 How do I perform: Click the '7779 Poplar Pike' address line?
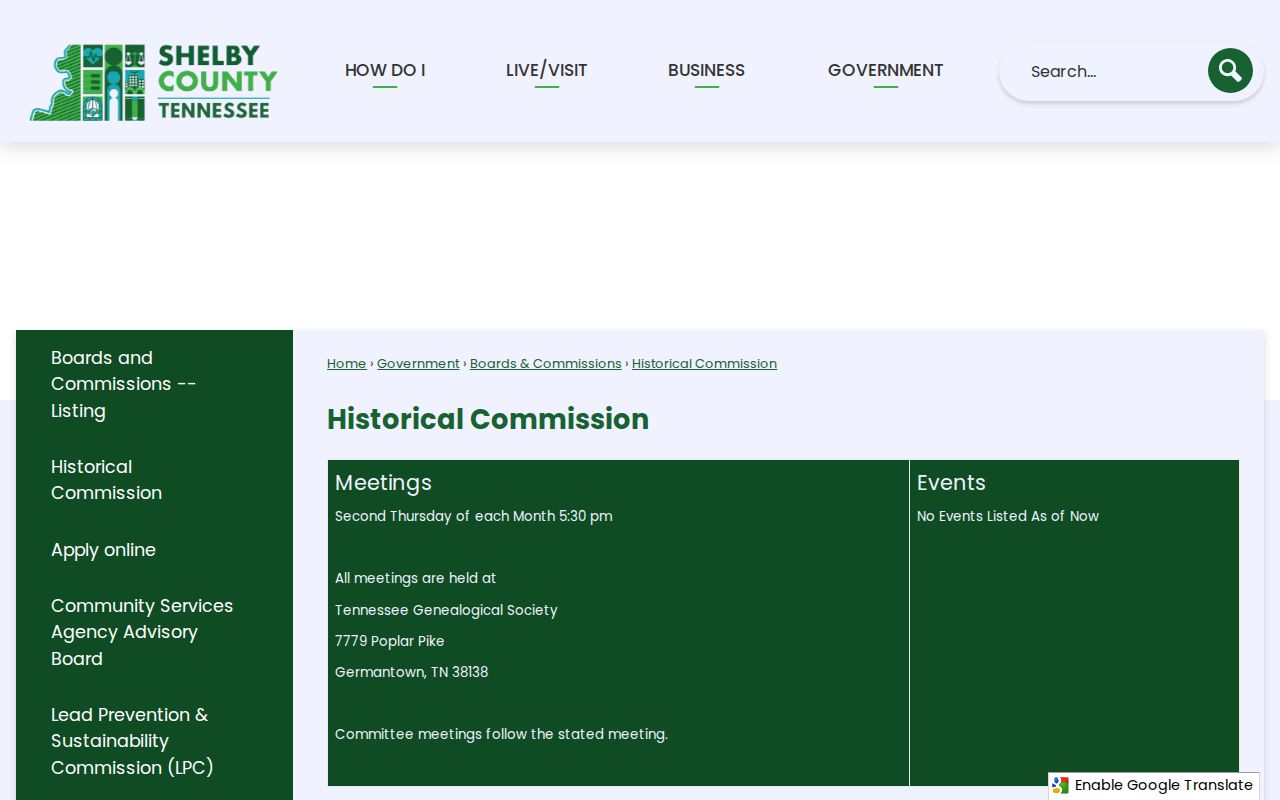click(390, 641)
